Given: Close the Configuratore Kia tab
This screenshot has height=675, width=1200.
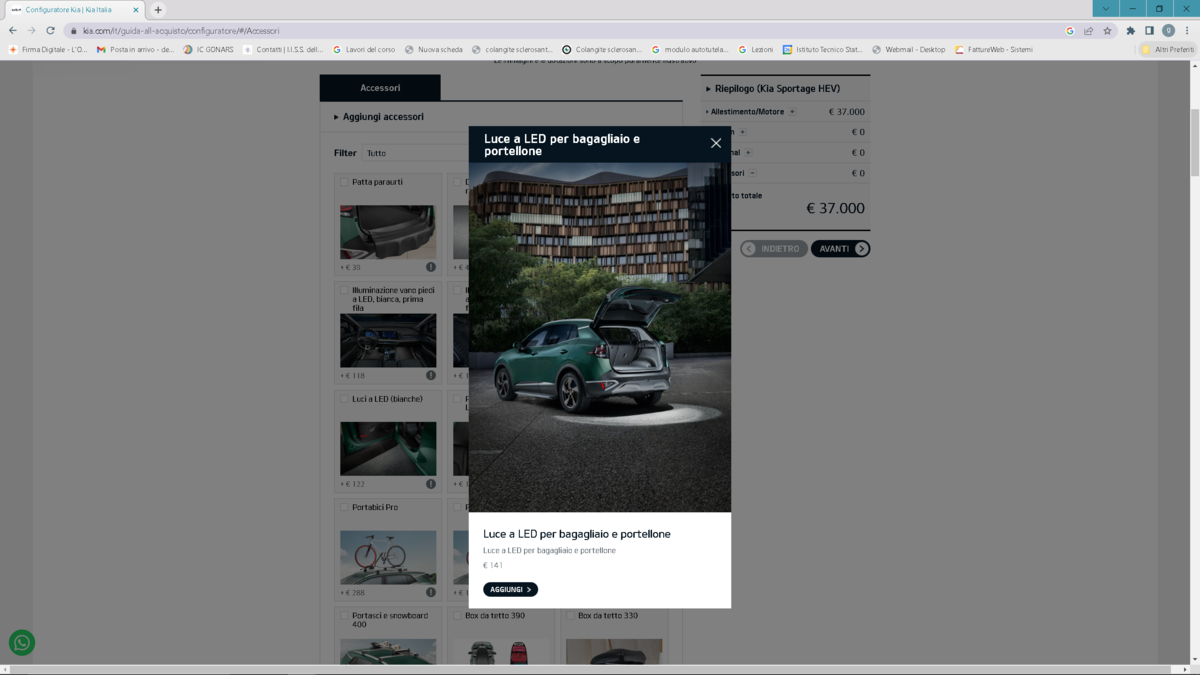Looking at the screenshot, I should (136, 10).
